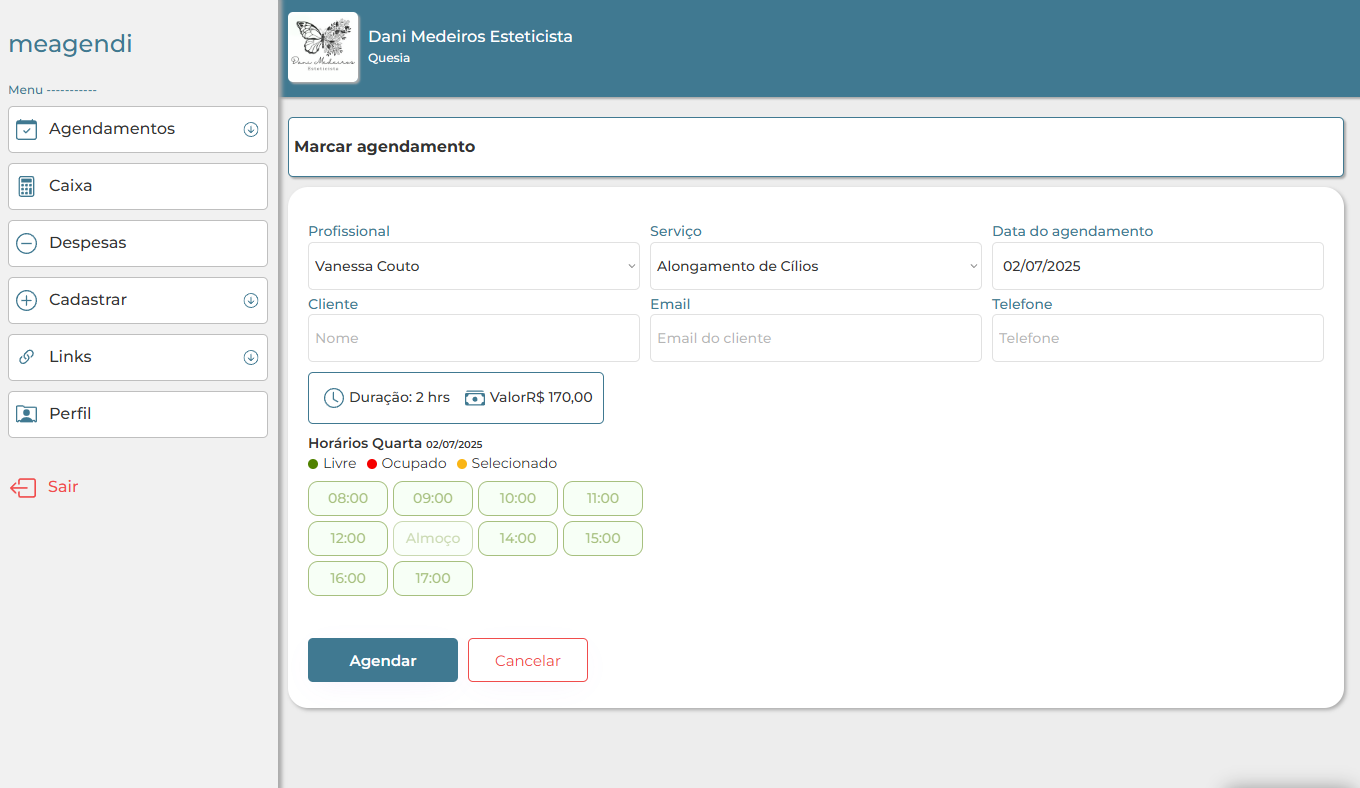Click the Cancelar button

coord(527,660)
